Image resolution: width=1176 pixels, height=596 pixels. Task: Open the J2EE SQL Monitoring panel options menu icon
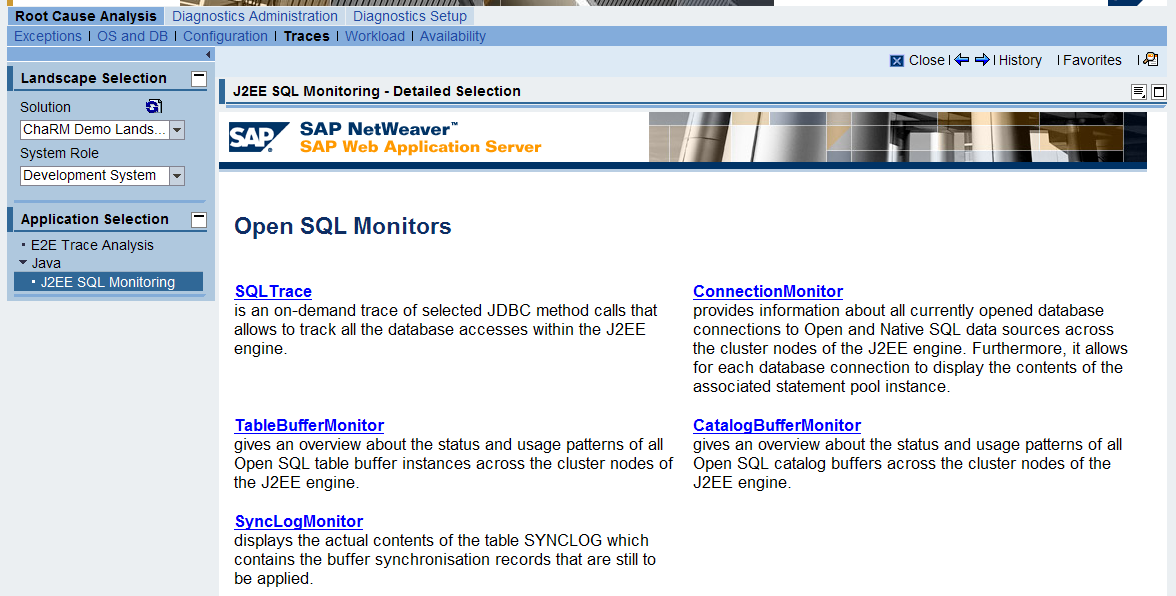tap(1138, 91)
